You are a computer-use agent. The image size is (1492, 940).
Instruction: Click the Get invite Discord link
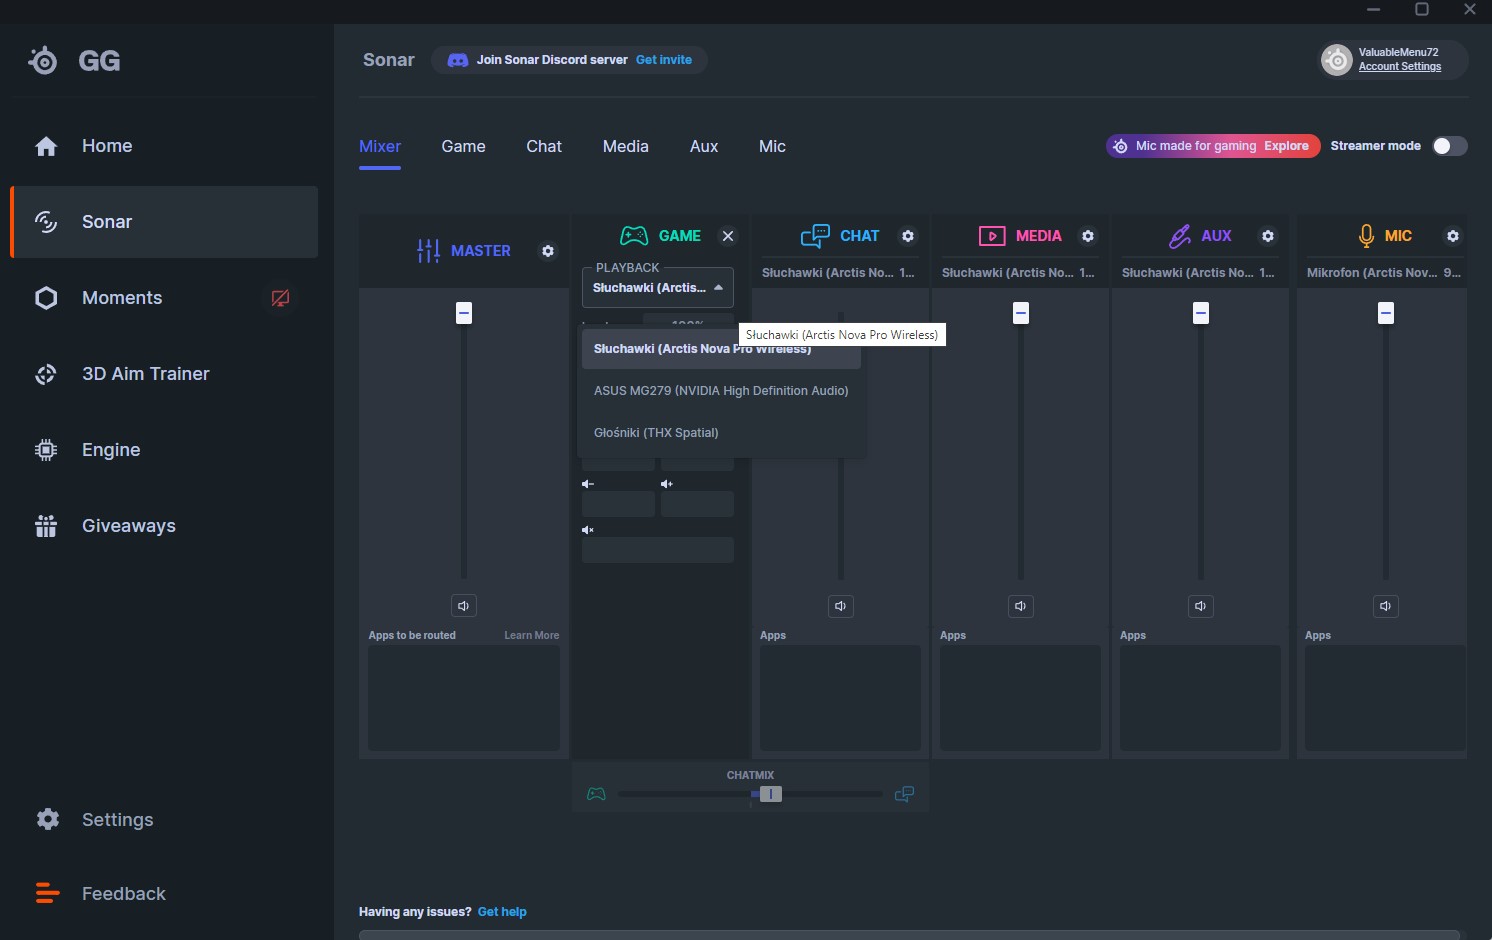(x=664, y=60)
